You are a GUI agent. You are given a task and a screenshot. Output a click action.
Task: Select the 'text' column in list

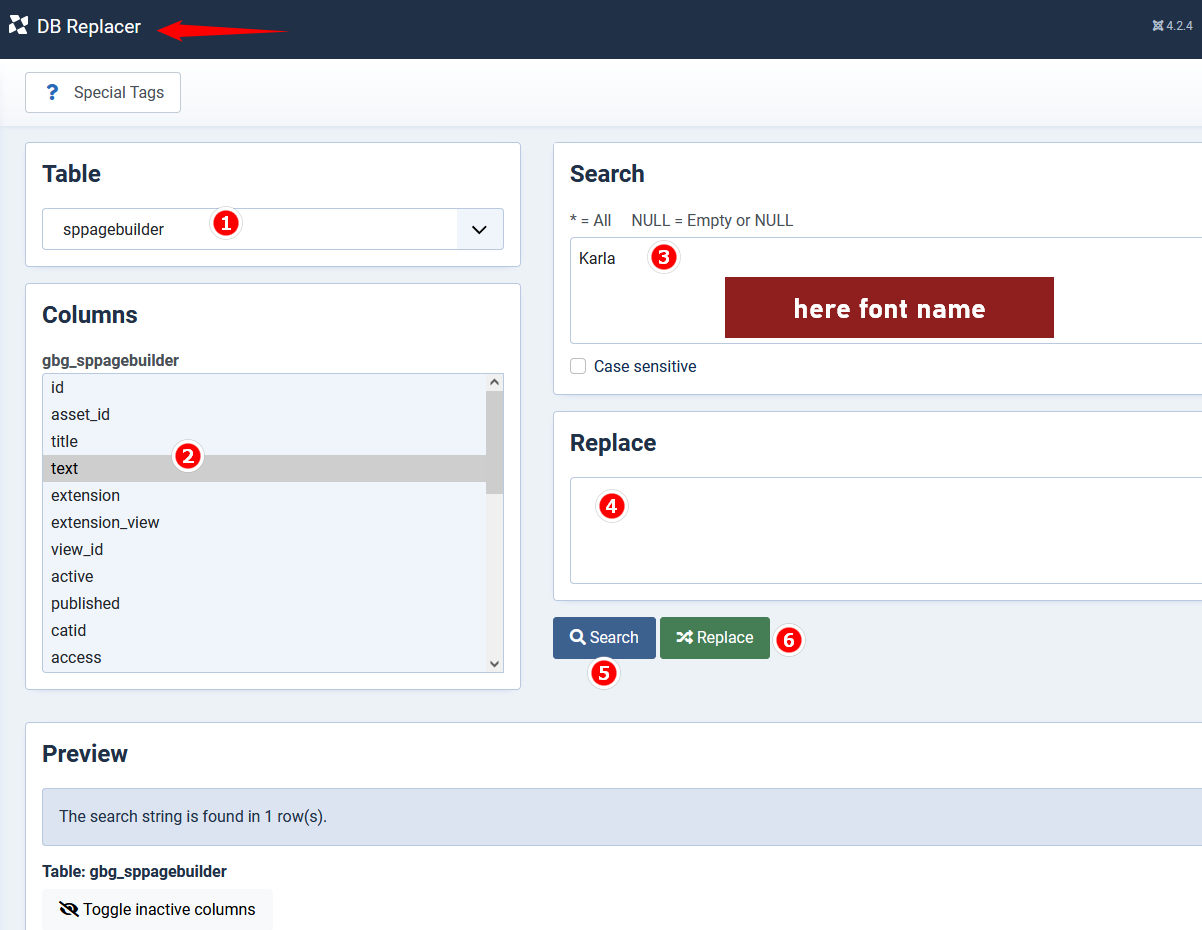coord(65,468)
